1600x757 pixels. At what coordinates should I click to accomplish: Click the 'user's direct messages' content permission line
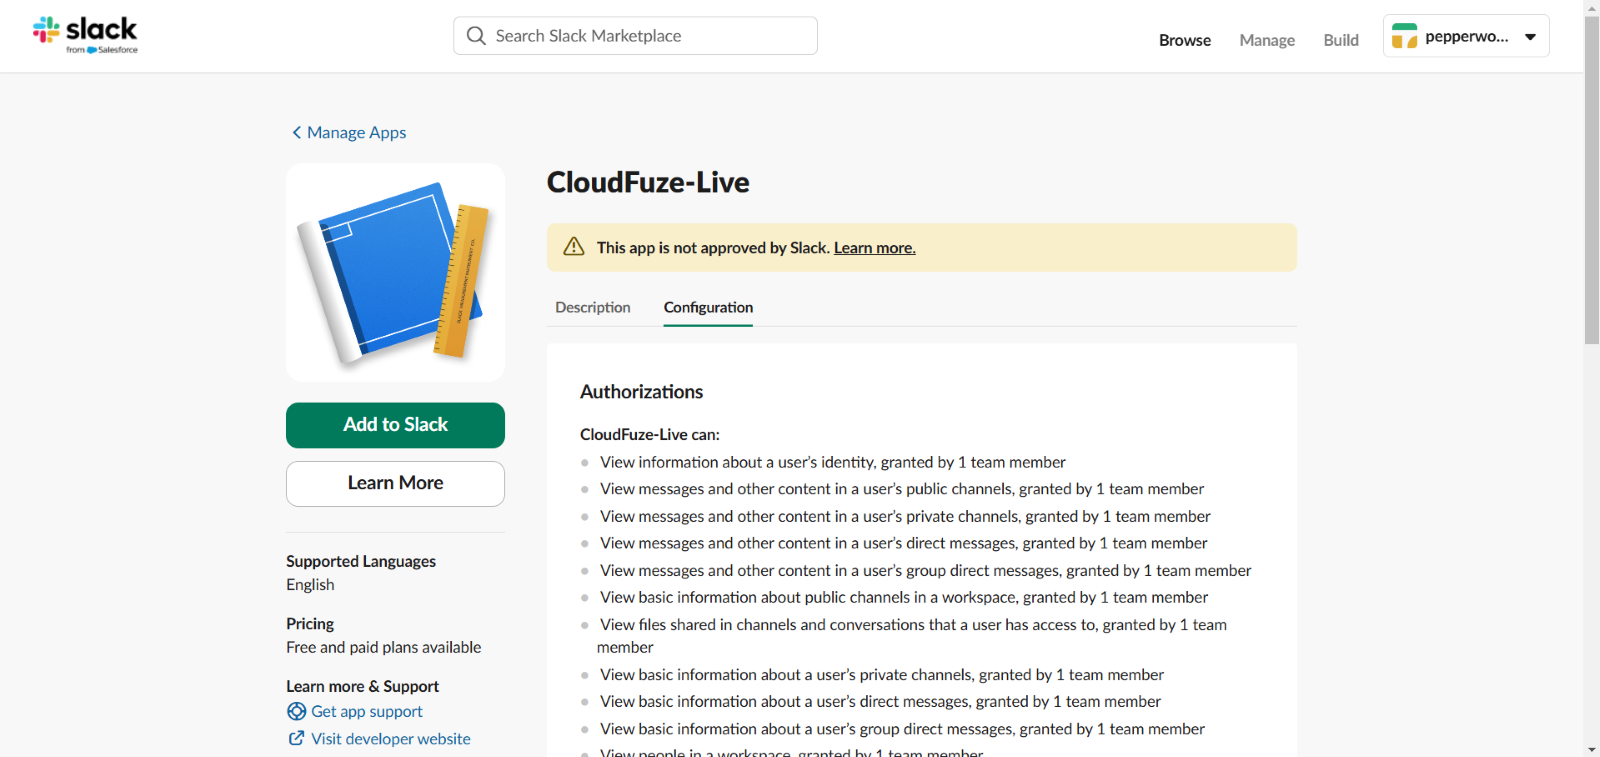(x=904, y=543)
